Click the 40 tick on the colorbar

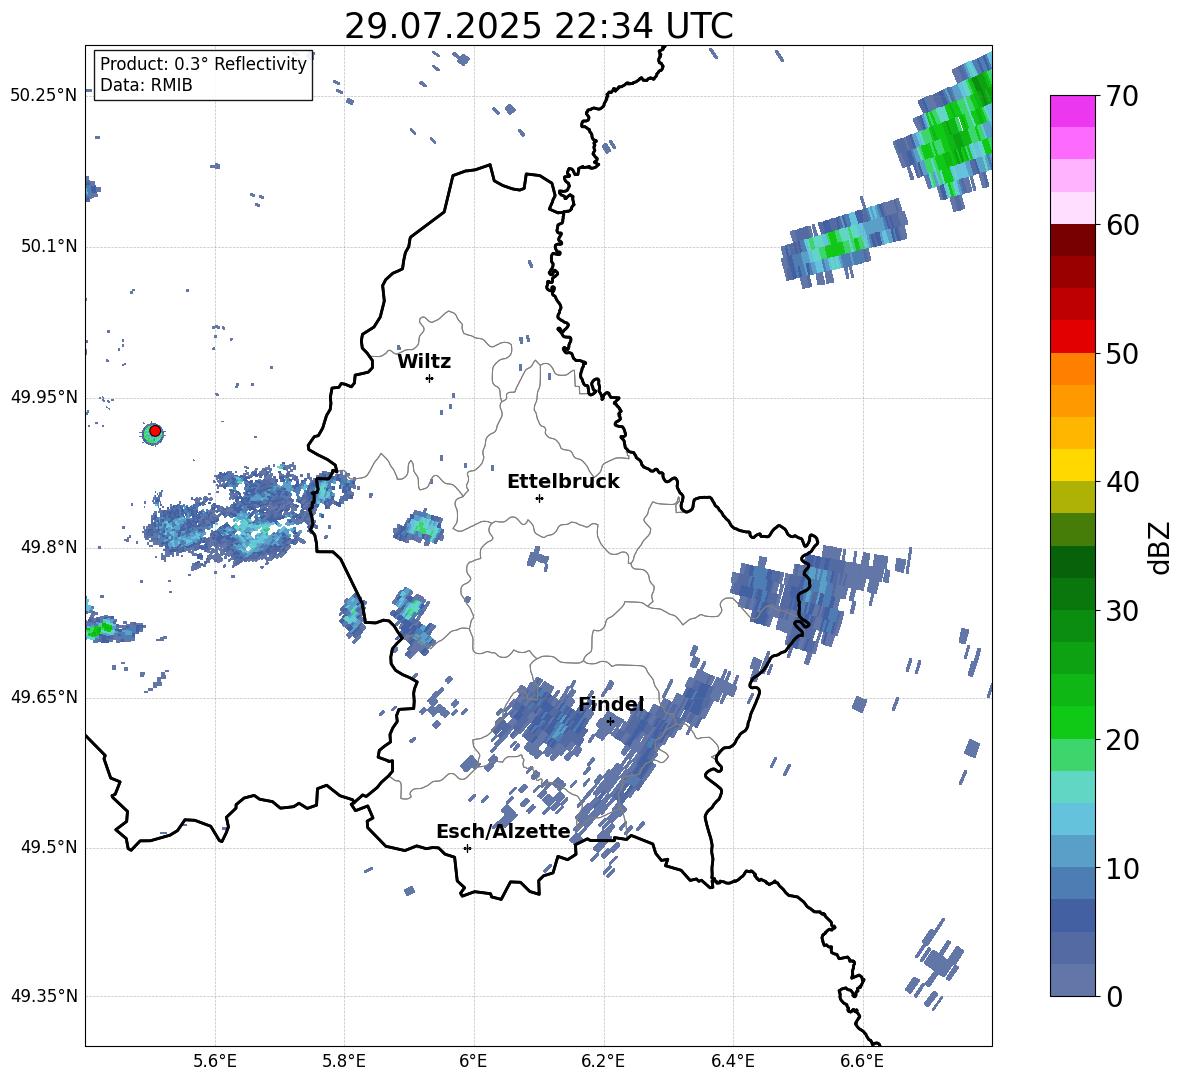pos(1122,482)
